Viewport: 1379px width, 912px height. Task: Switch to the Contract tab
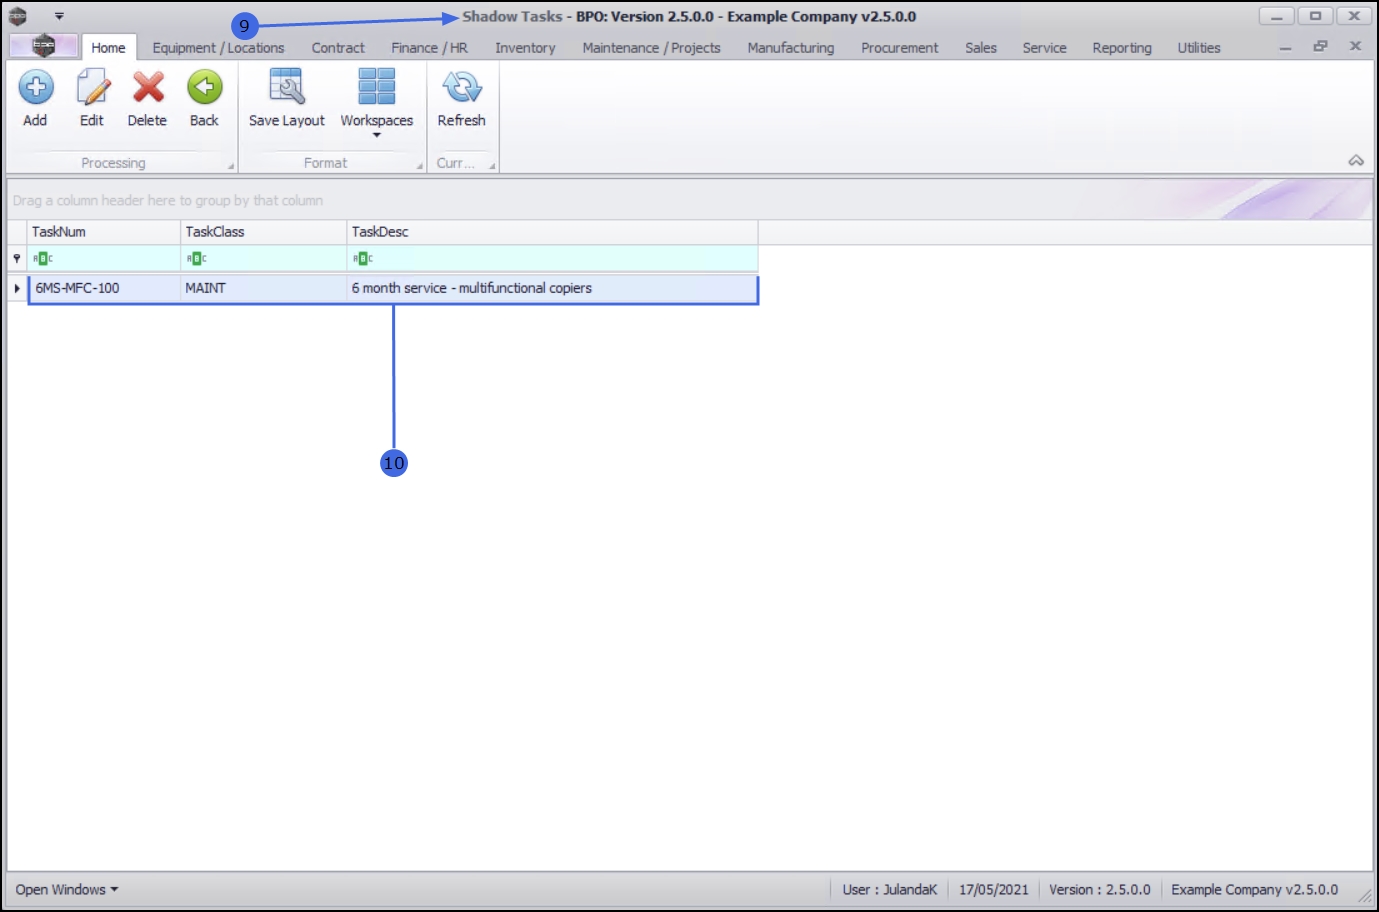[x=338, y=47]
